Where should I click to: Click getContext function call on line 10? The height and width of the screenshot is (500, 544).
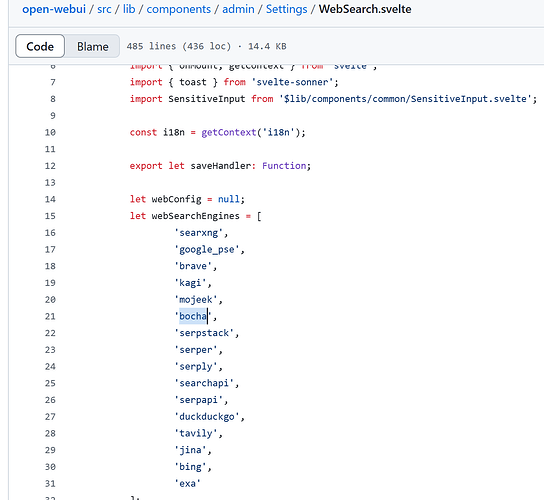tap(229, 133)
